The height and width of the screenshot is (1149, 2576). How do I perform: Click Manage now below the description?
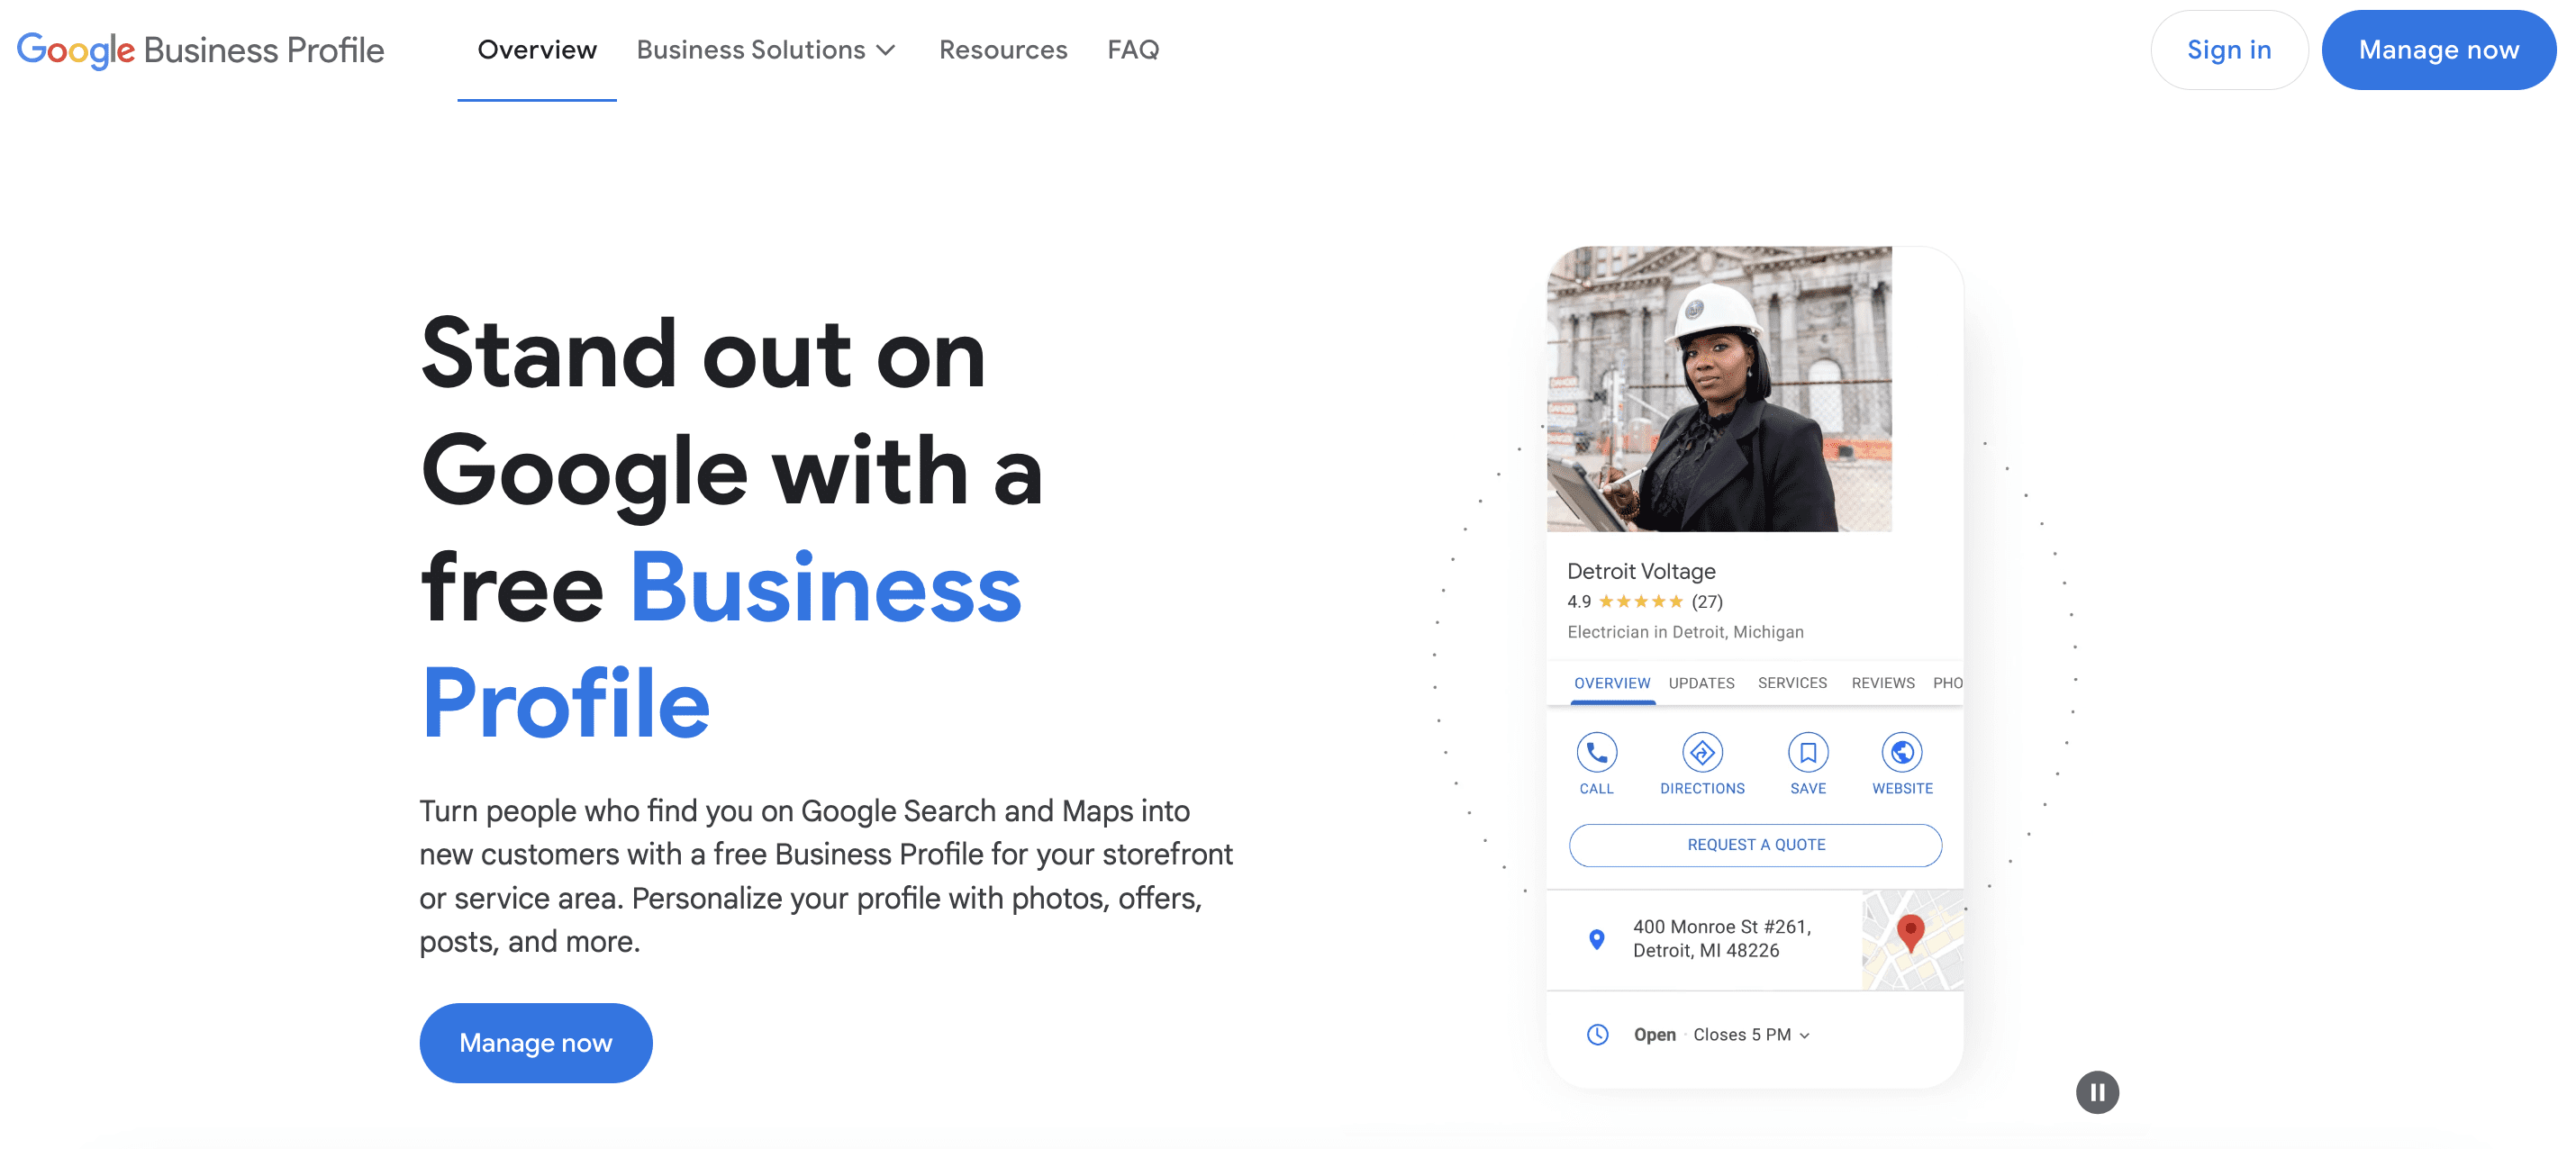(x=535, y=1043)
